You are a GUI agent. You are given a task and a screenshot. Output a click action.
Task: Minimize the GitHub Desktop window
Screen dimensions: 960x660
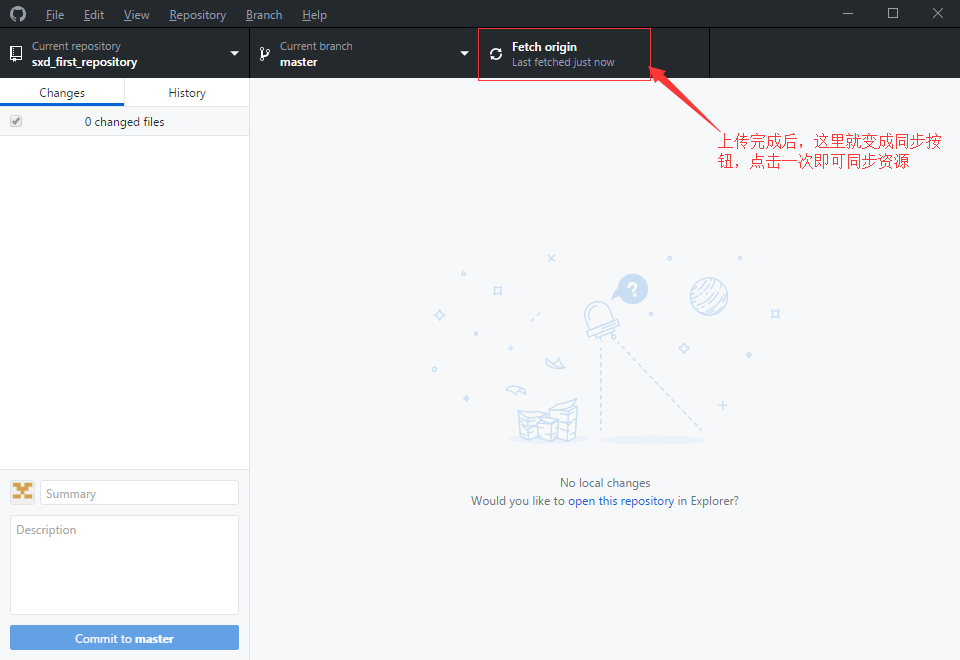point(848,13)
